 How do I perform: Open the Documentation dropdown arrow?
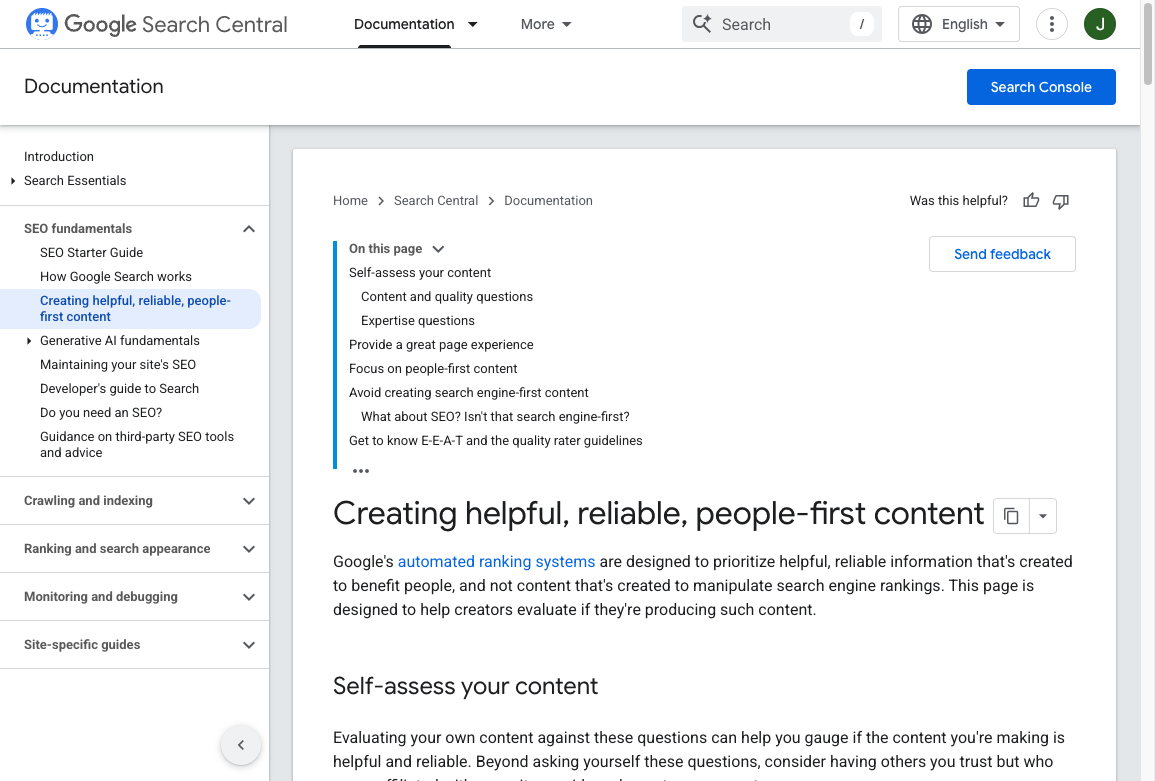[473, 24]
